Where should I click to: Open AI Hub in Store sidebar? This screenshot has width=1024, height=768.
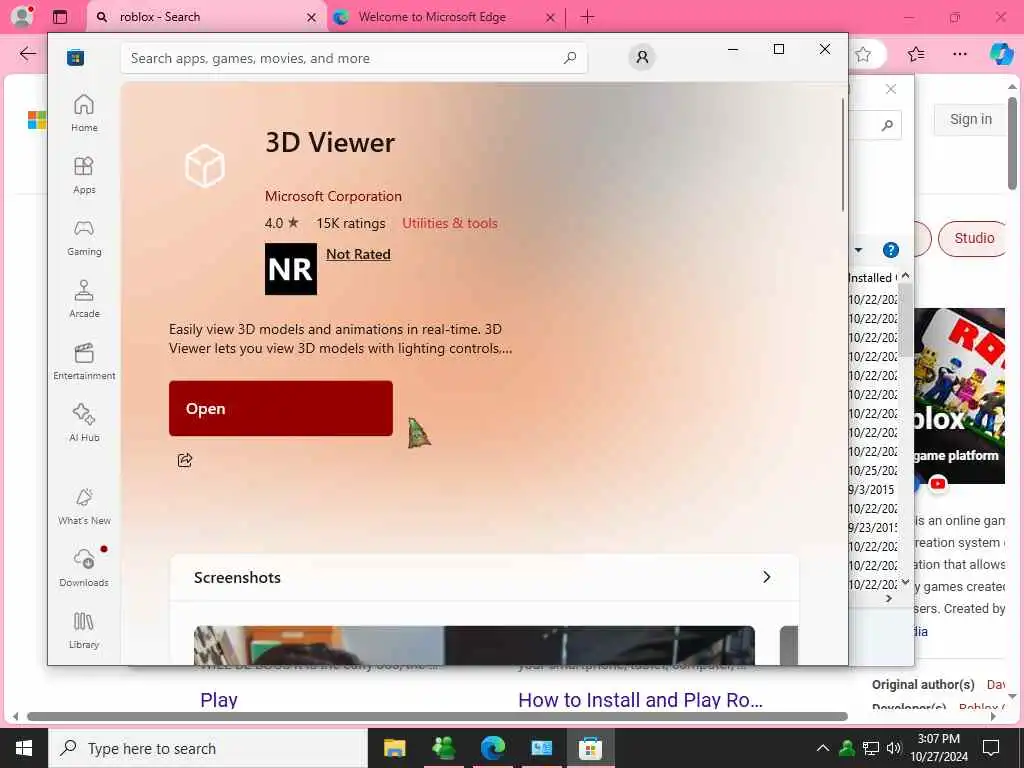coord(84,423)
